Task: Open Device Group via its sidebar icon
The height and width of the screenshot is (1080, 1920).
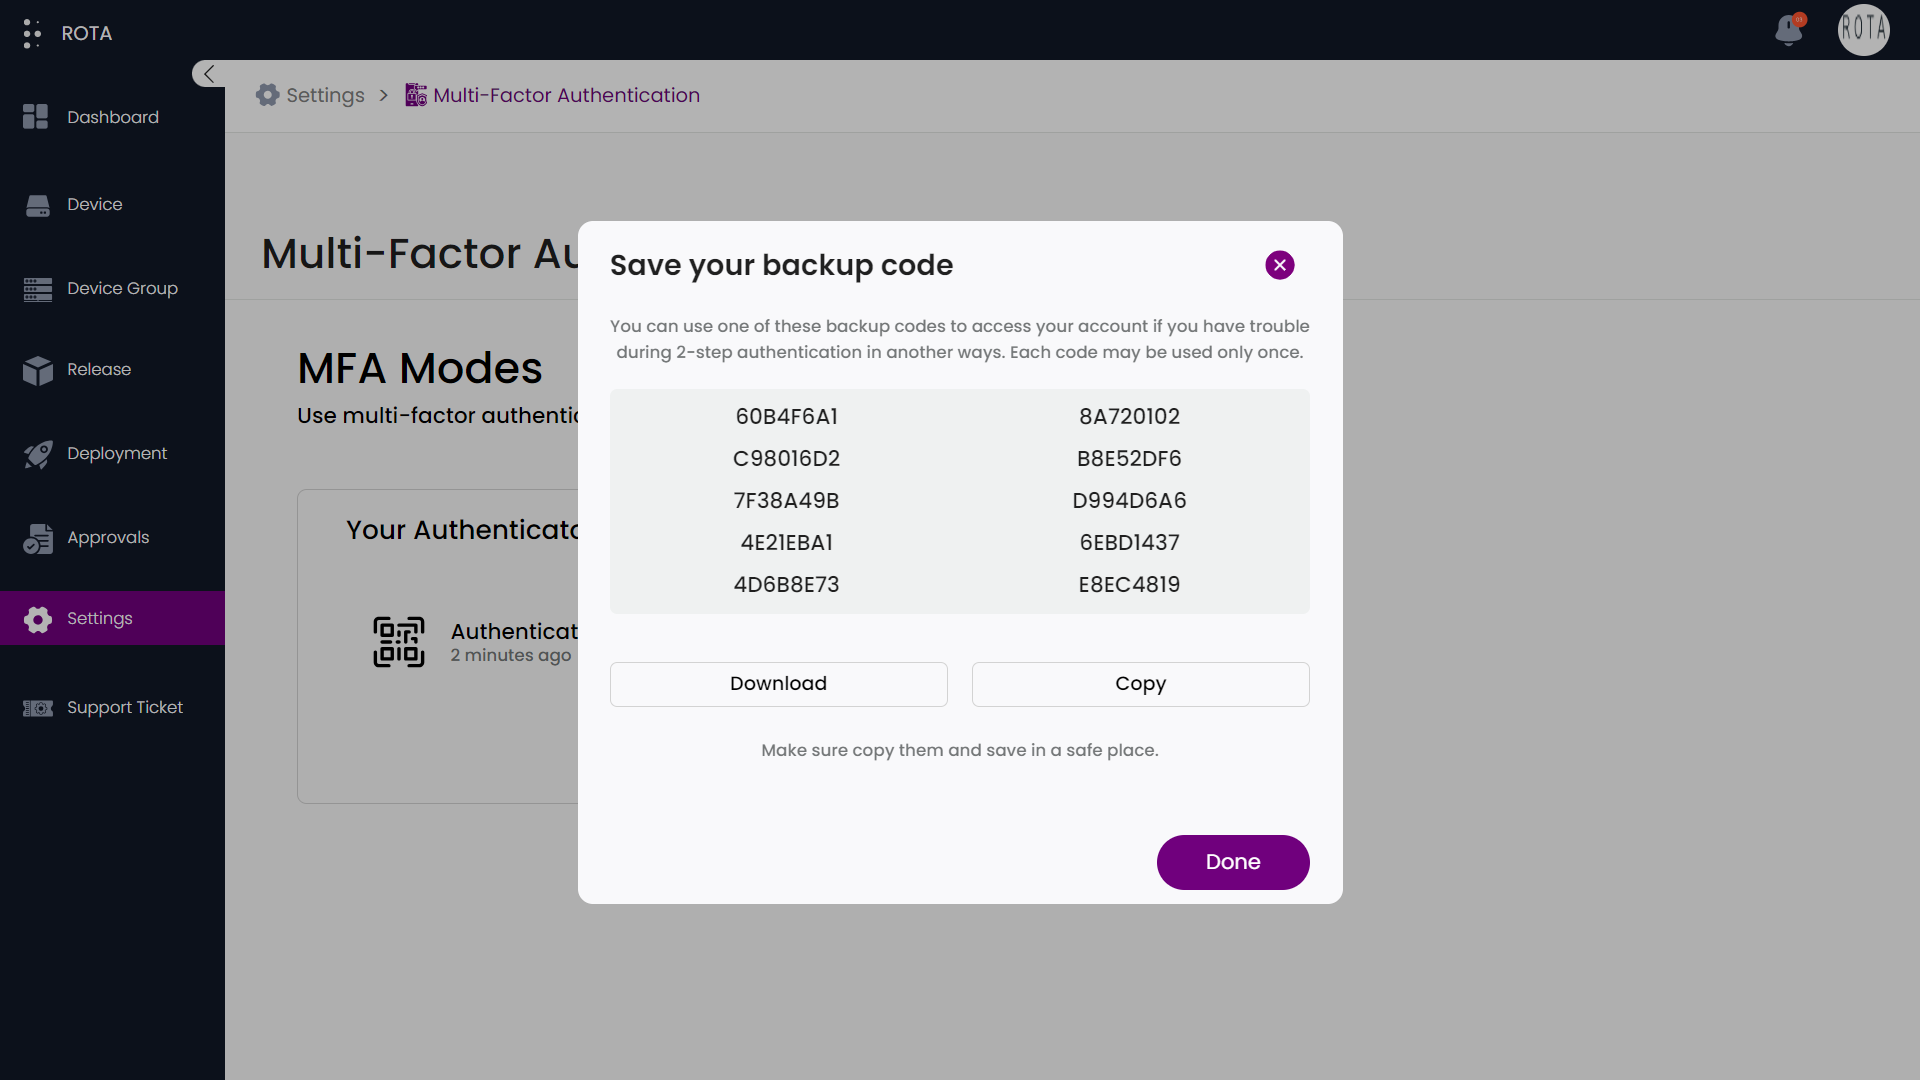Action: tap(37, 289)
